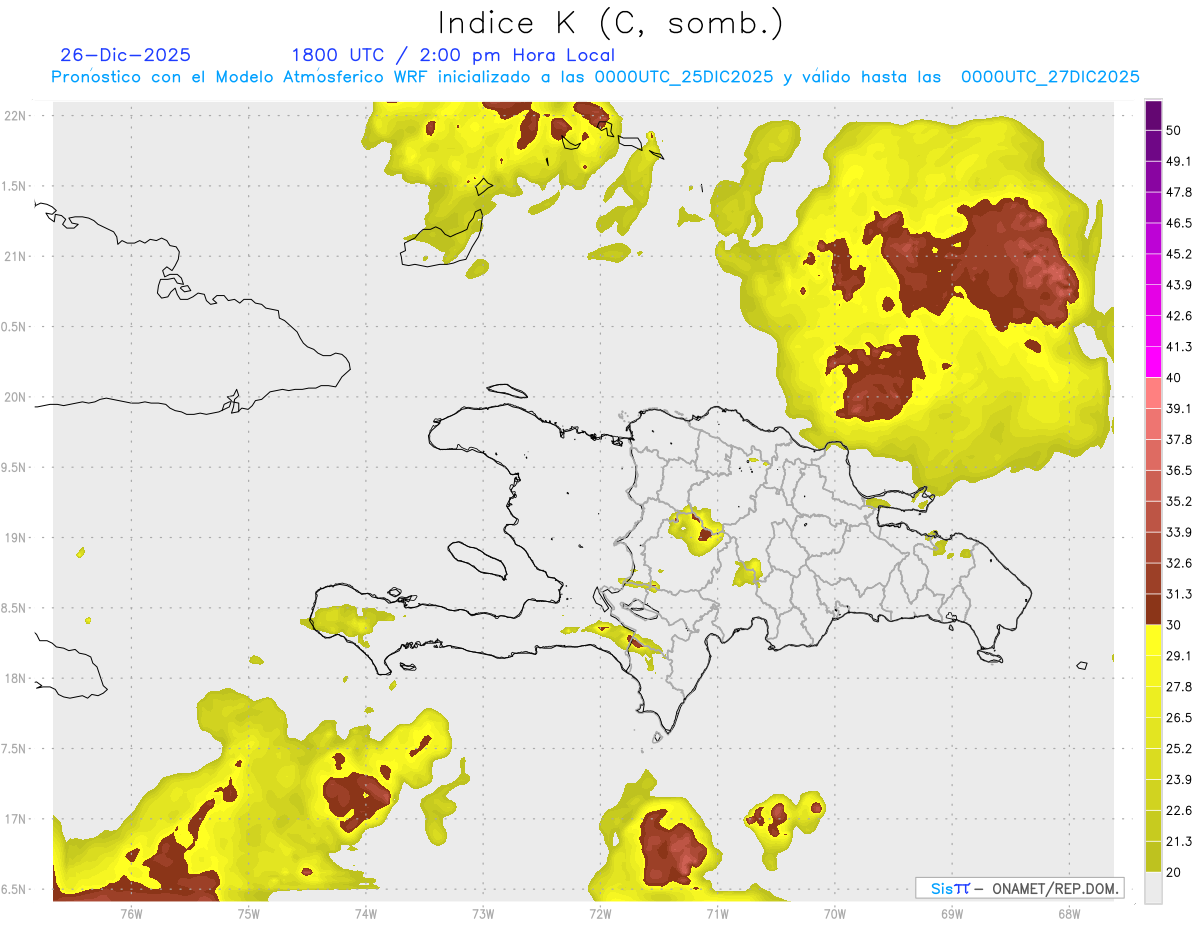This screenshot has width=1200, height=927.
Task: Click the '69W' longitude label
Action: [x=951, y=913]
